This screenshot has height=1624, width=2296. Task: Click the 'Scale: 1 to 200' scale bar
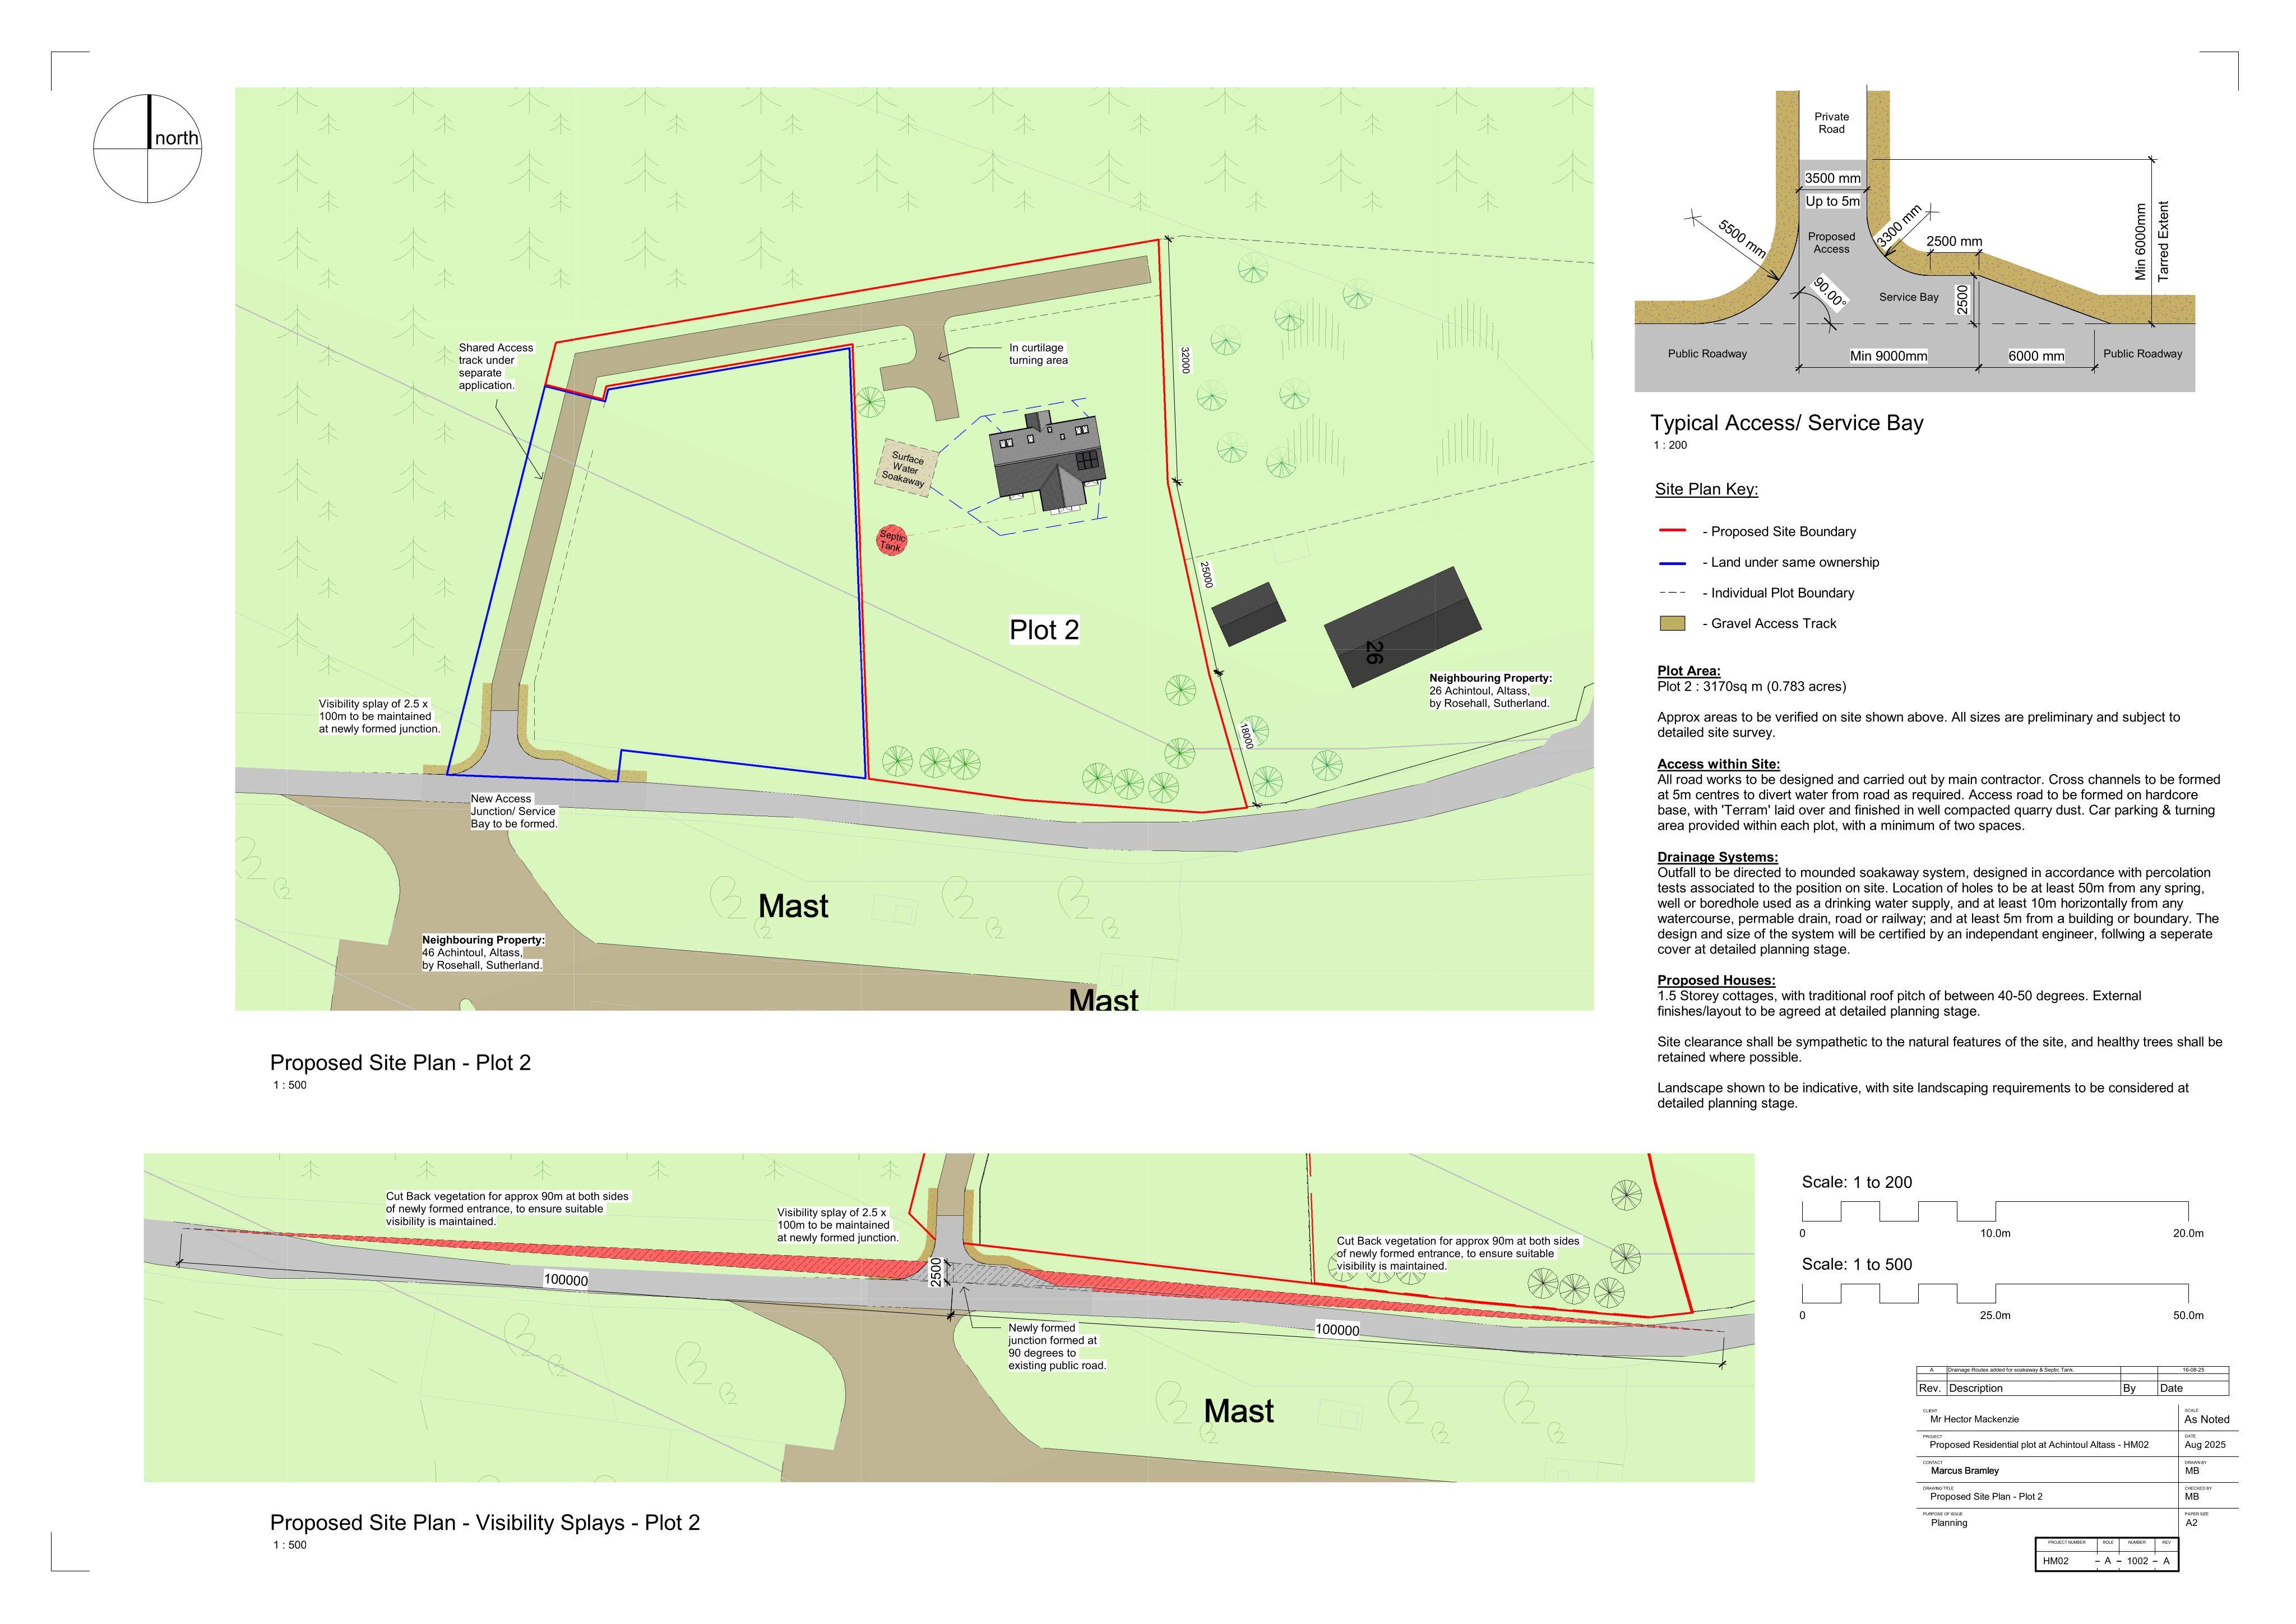pyautogui.click(x=1995, y=1211)
